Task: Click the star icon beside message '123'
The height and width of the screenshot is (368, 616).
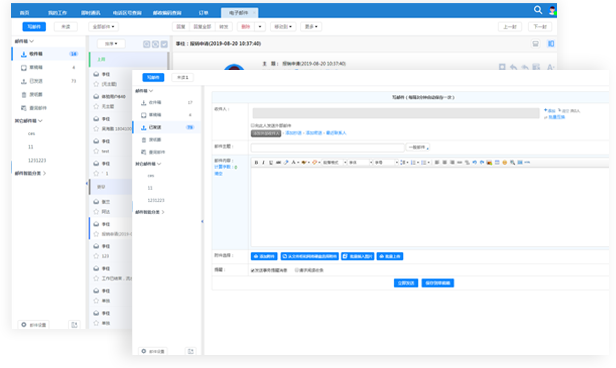Action: [x=96, y=256]
